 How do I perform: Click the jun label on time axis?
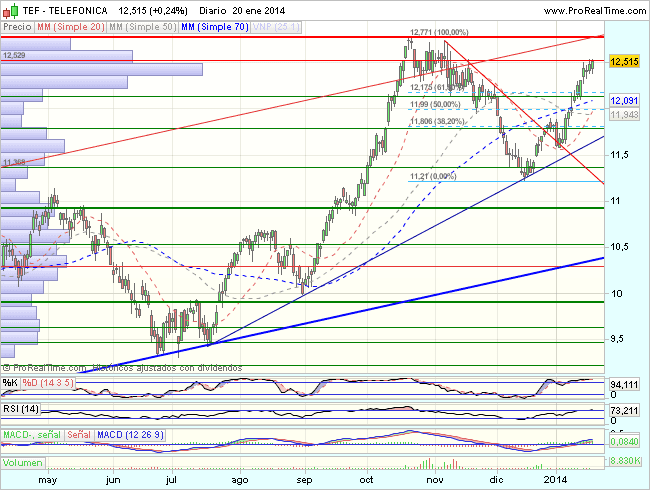pyautogui.click(x=113, y=480)
